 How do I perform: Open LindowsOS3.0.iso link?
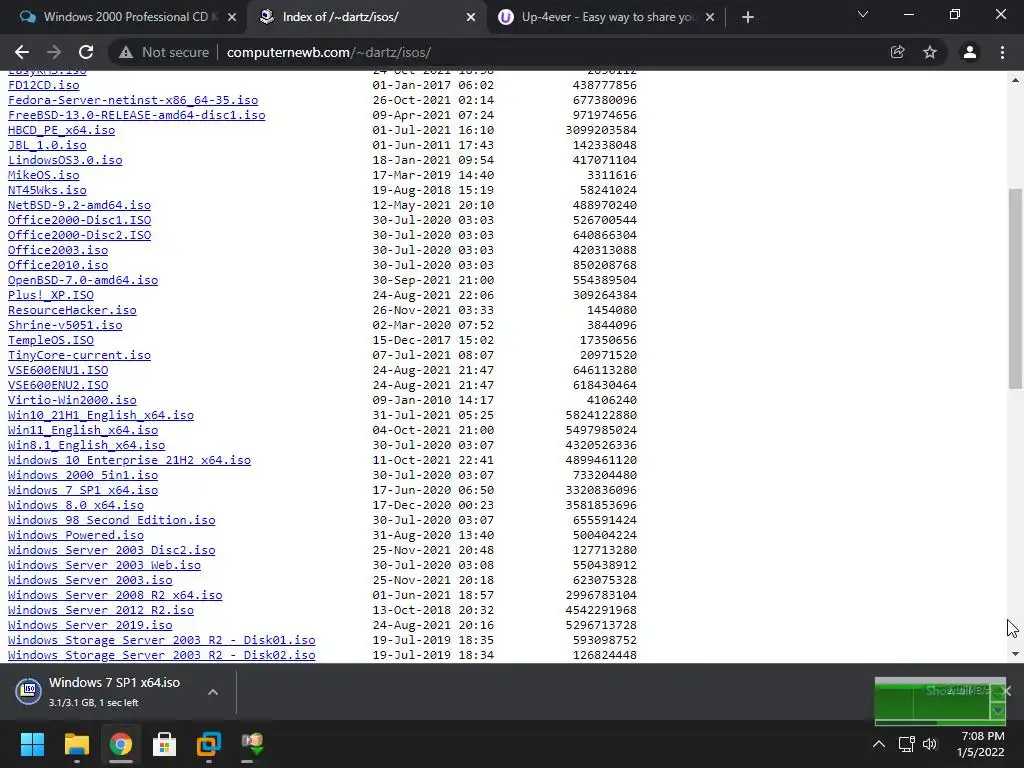[x=65, y=160]
